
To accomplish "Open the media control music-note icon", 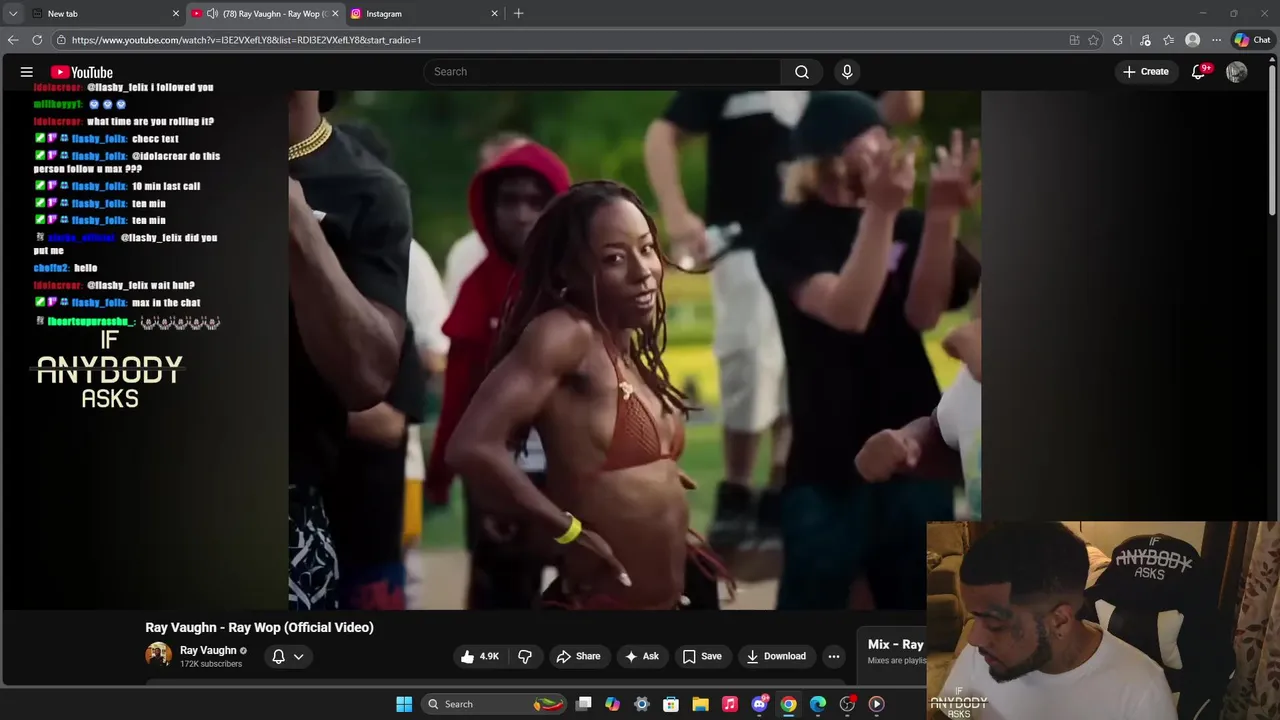I will point(1145,40).
